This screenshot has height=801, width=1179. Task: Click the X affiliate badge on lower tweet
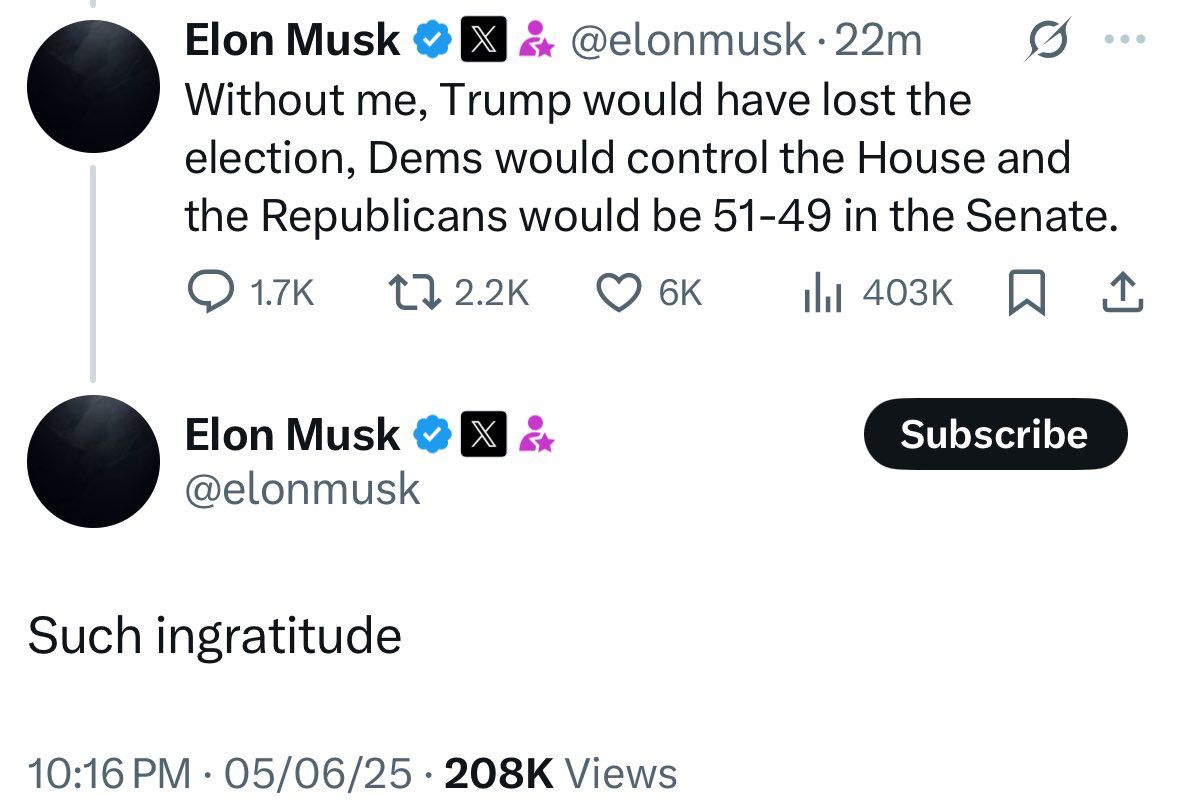coord(483,434)
